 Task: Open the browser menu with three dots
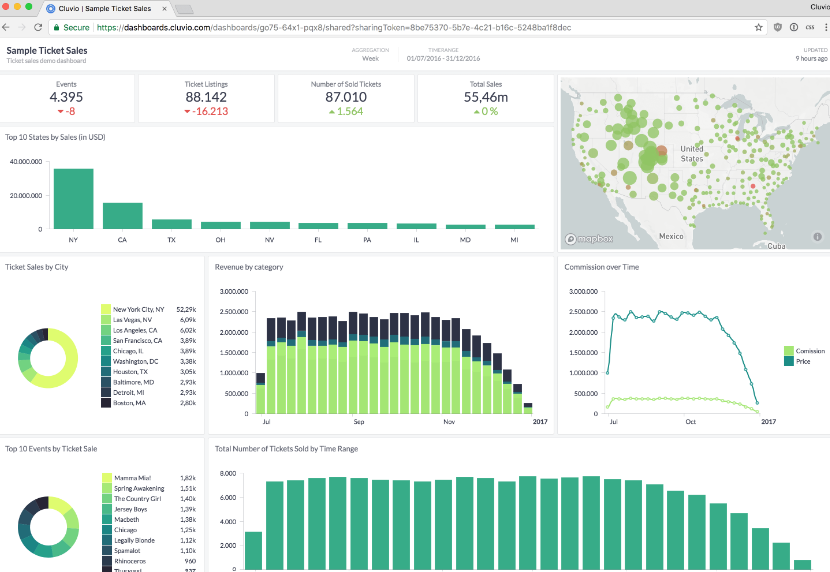[826, 28]
